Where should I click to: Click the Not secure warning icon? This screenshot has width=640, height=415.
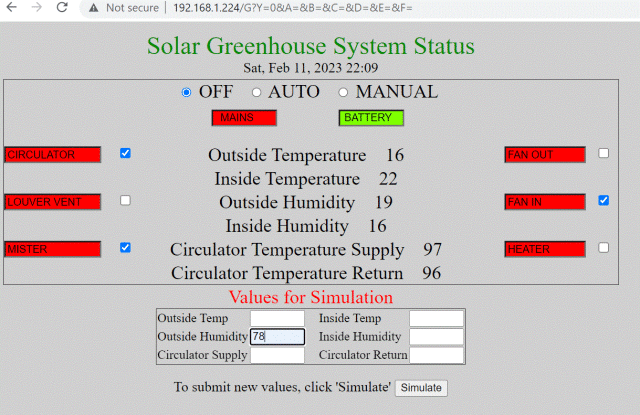(x=94, y=7)
